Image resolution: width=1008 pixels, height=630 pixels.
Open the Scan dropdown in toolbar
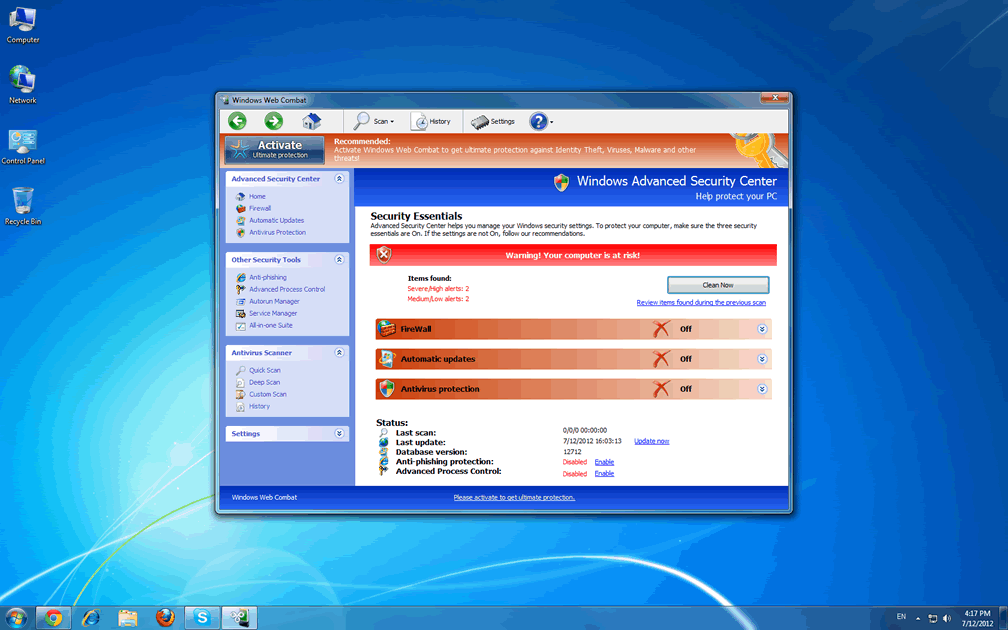374,122
